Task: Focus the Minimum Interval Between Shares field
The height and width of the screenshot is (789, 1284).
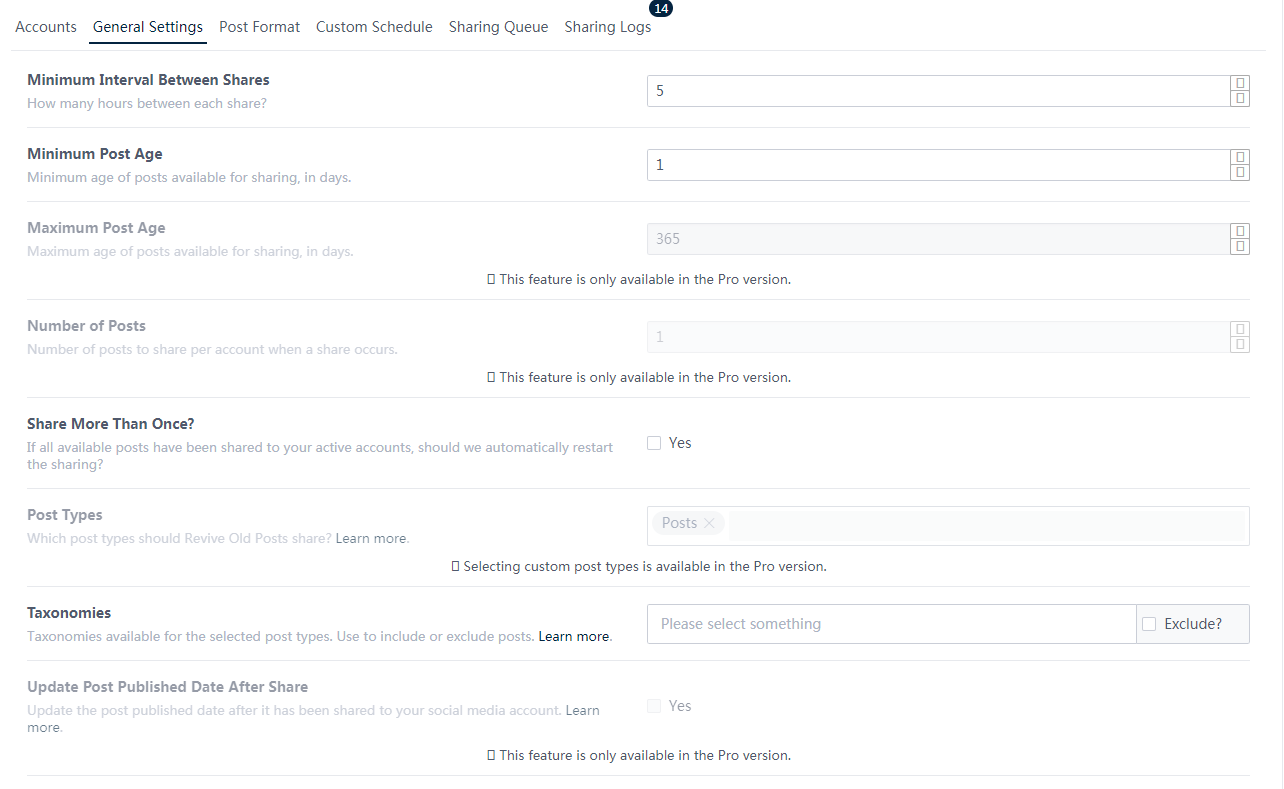Action: coord(937,91)
